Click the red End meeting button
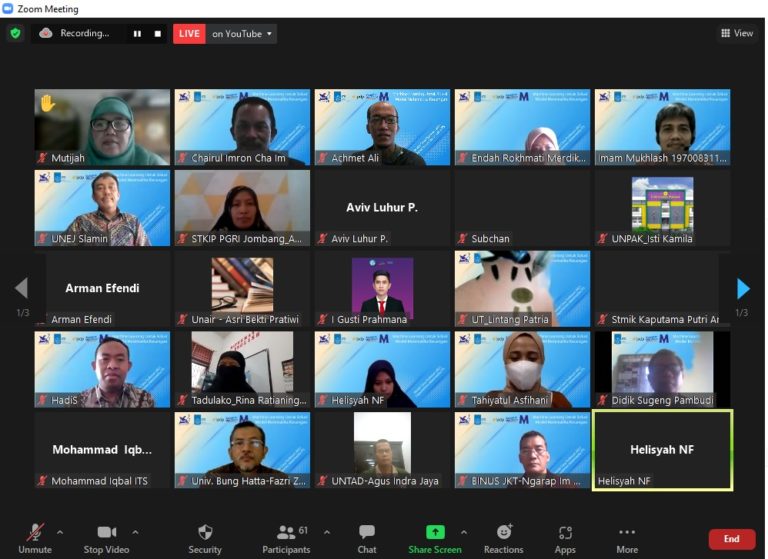The width and height of the screenshot is (768, 559). click(x=732, y=539)
